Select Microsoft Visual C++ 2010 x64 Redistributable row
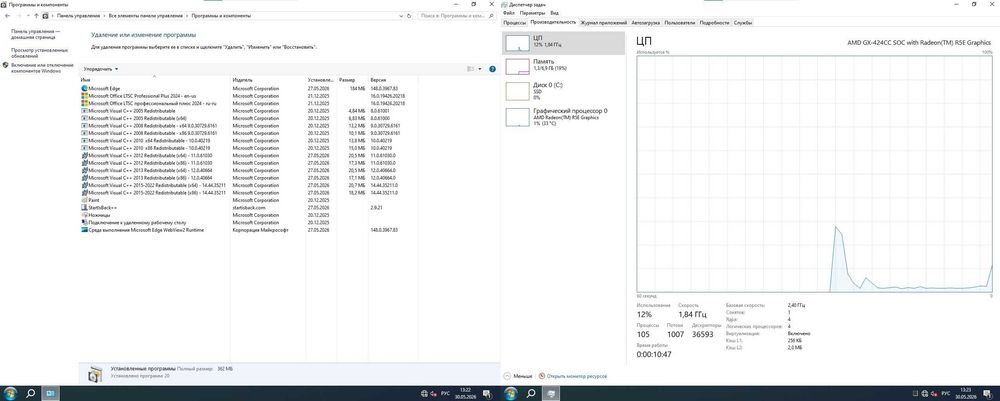This screenshot has width=1000, height=401. click(x=249, y=140)
